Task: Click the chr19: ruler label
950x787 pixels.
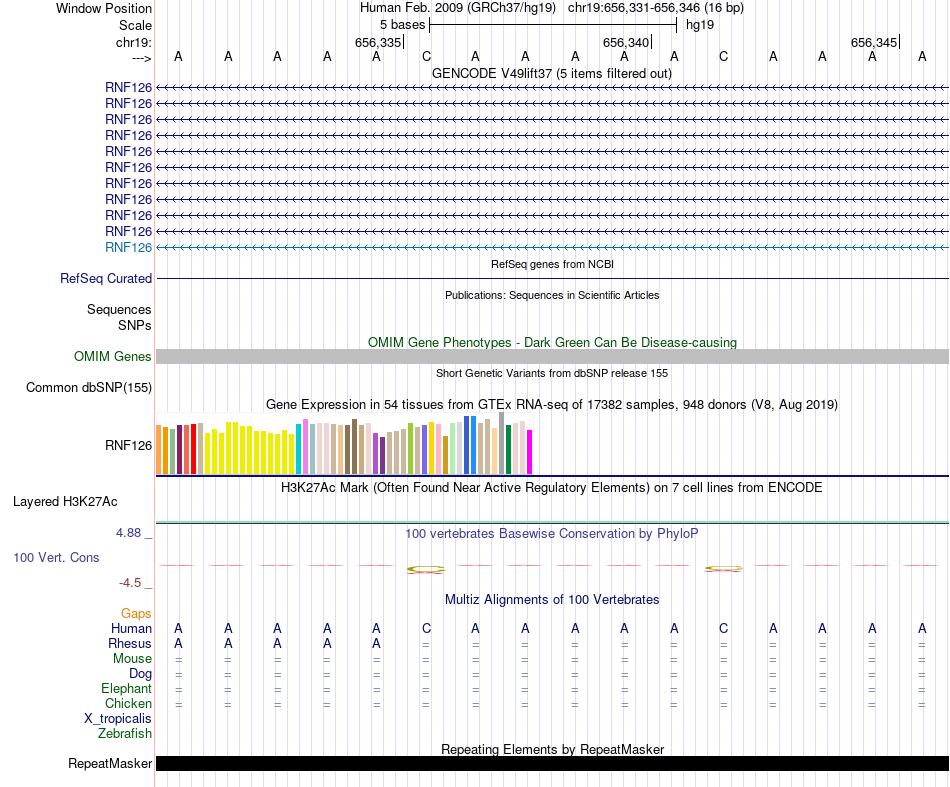Action: (134, 42)
